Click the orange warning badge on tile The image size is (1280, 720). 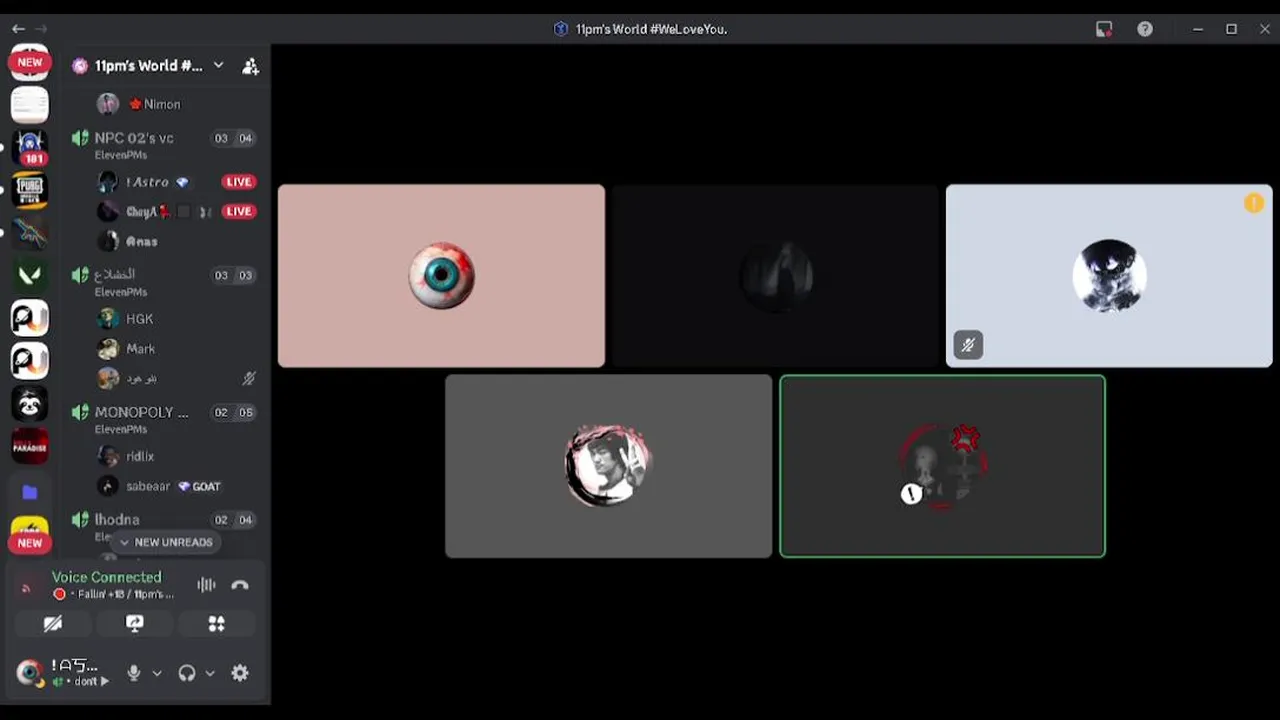[1253, 204]
